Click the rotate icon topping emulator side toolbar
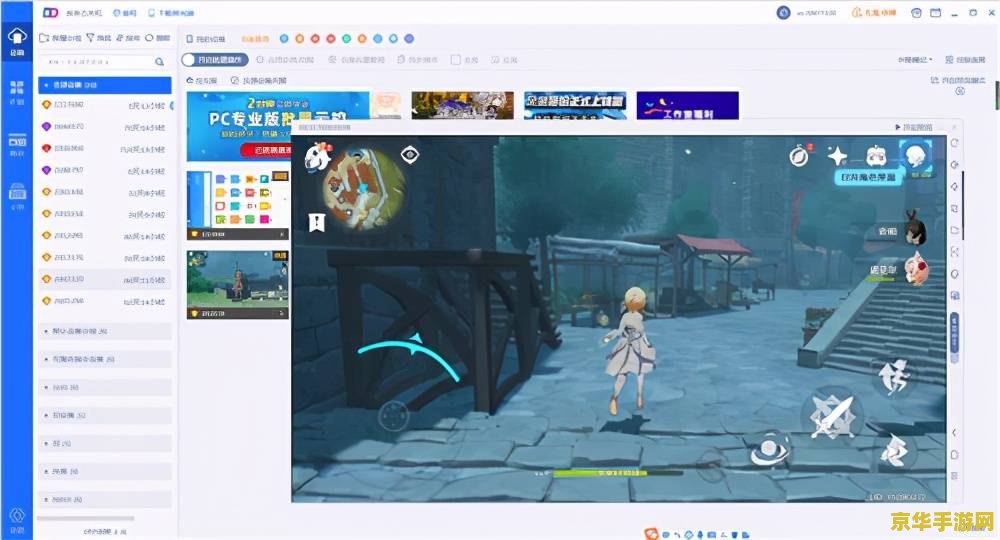Screen dimensions: 1000x540 955,143
